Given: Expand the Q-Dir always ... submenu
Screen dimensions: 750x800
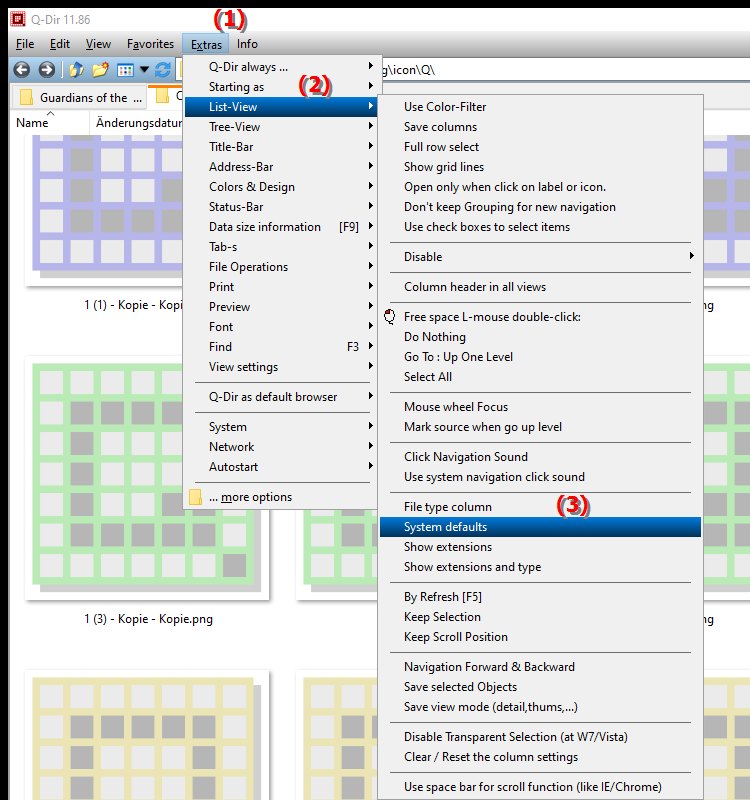Looking at the screenshot, I should click(x=280, y=67).
